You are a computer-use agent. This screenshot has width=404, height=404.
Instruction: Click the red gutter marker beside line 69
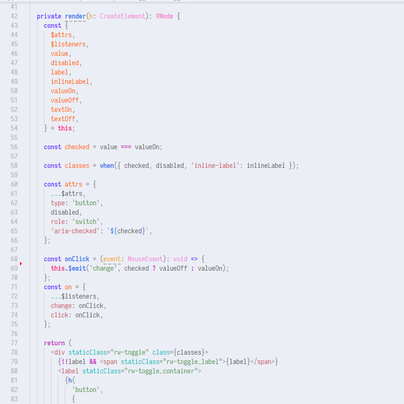pyautogui.click(x=21, y=264)
